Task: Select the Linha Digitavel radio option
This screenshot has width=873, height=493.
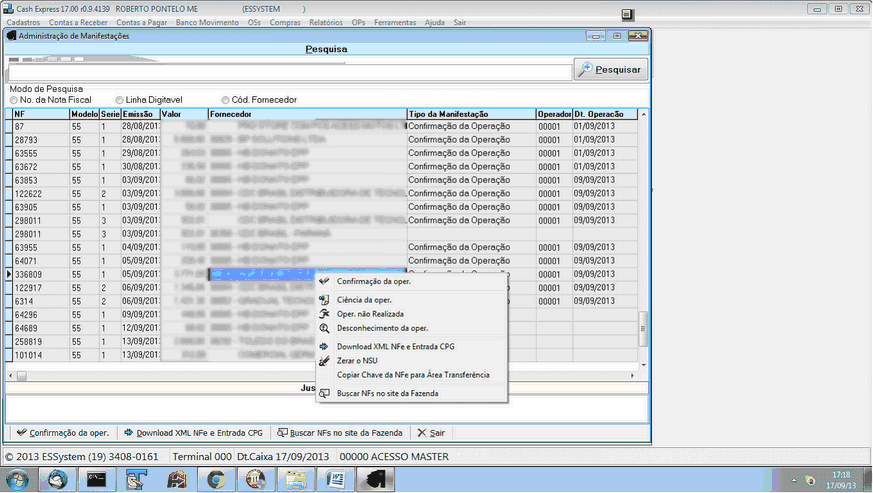Action: [x=120, y=100]
